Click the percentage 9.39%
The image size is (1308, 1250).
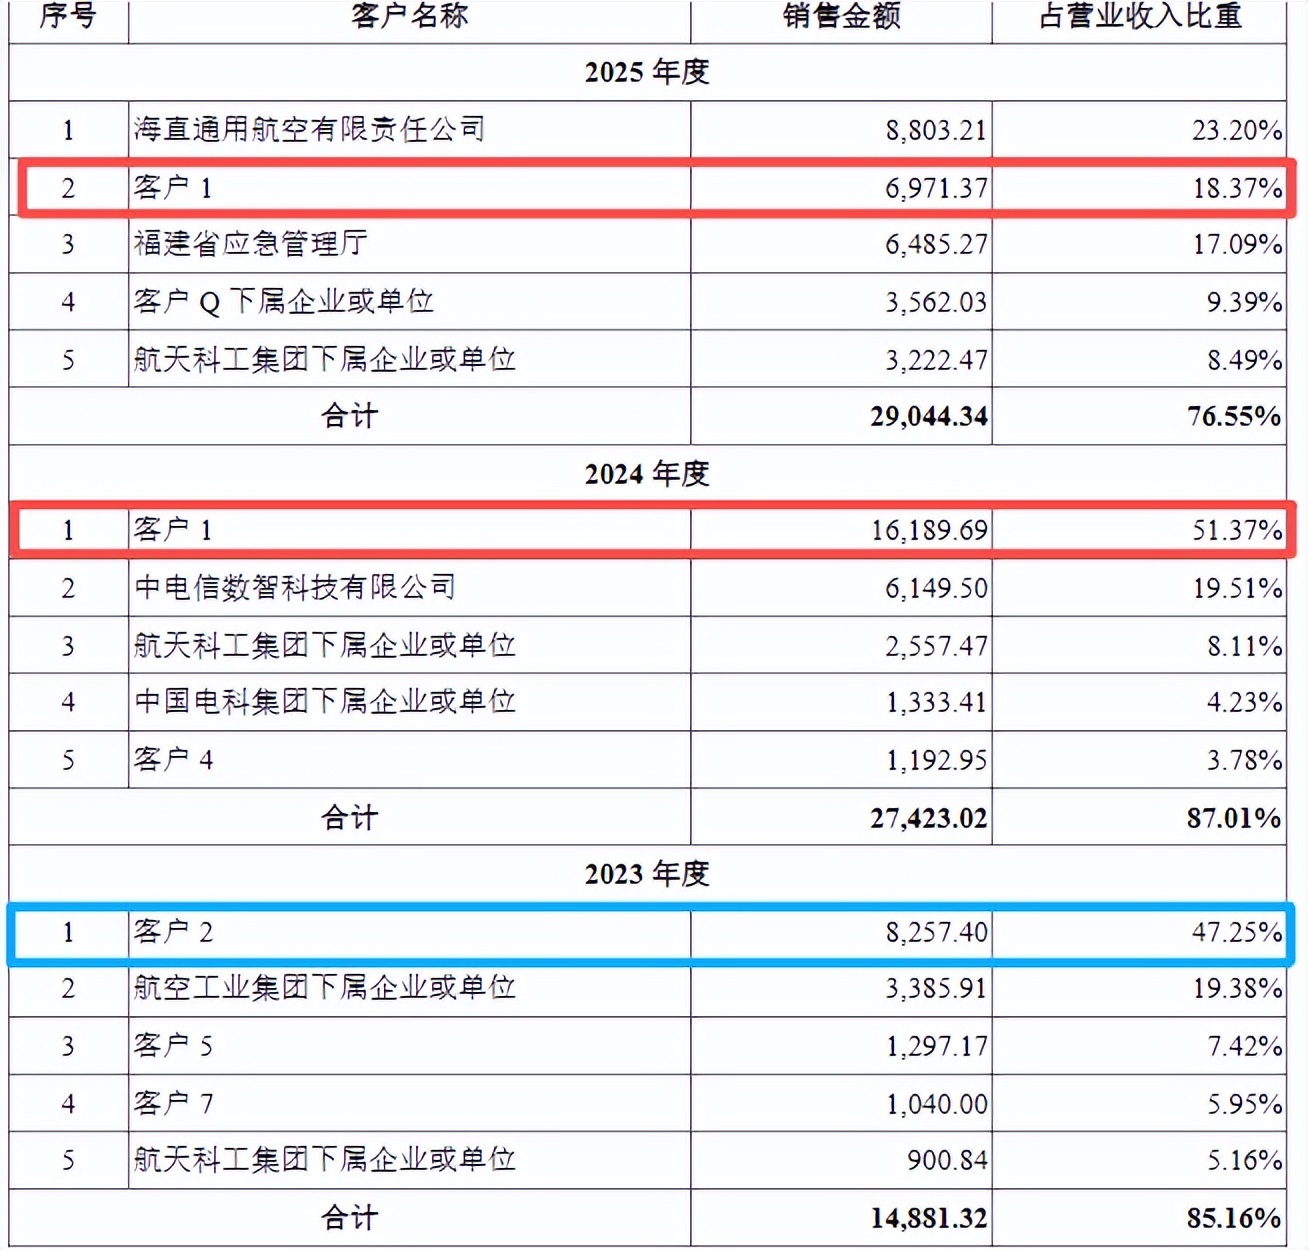pyautogui.click(x=1243, y=302)
